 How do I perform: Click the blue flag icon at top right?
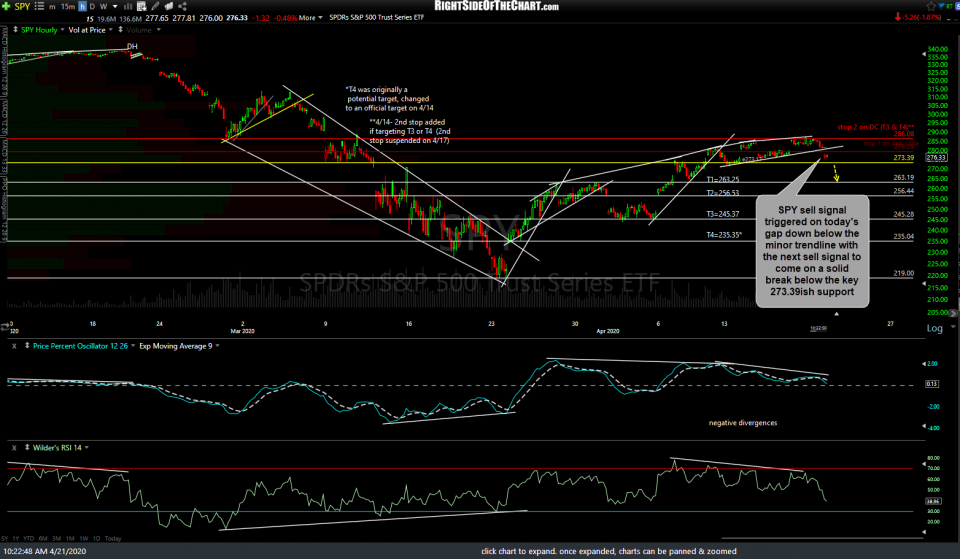click(x=942, y=6)
